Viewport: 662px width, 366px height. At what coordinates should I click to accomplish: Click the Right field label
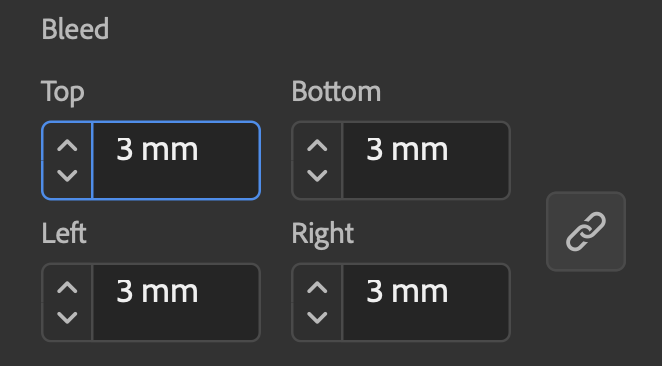click(323, 234)
